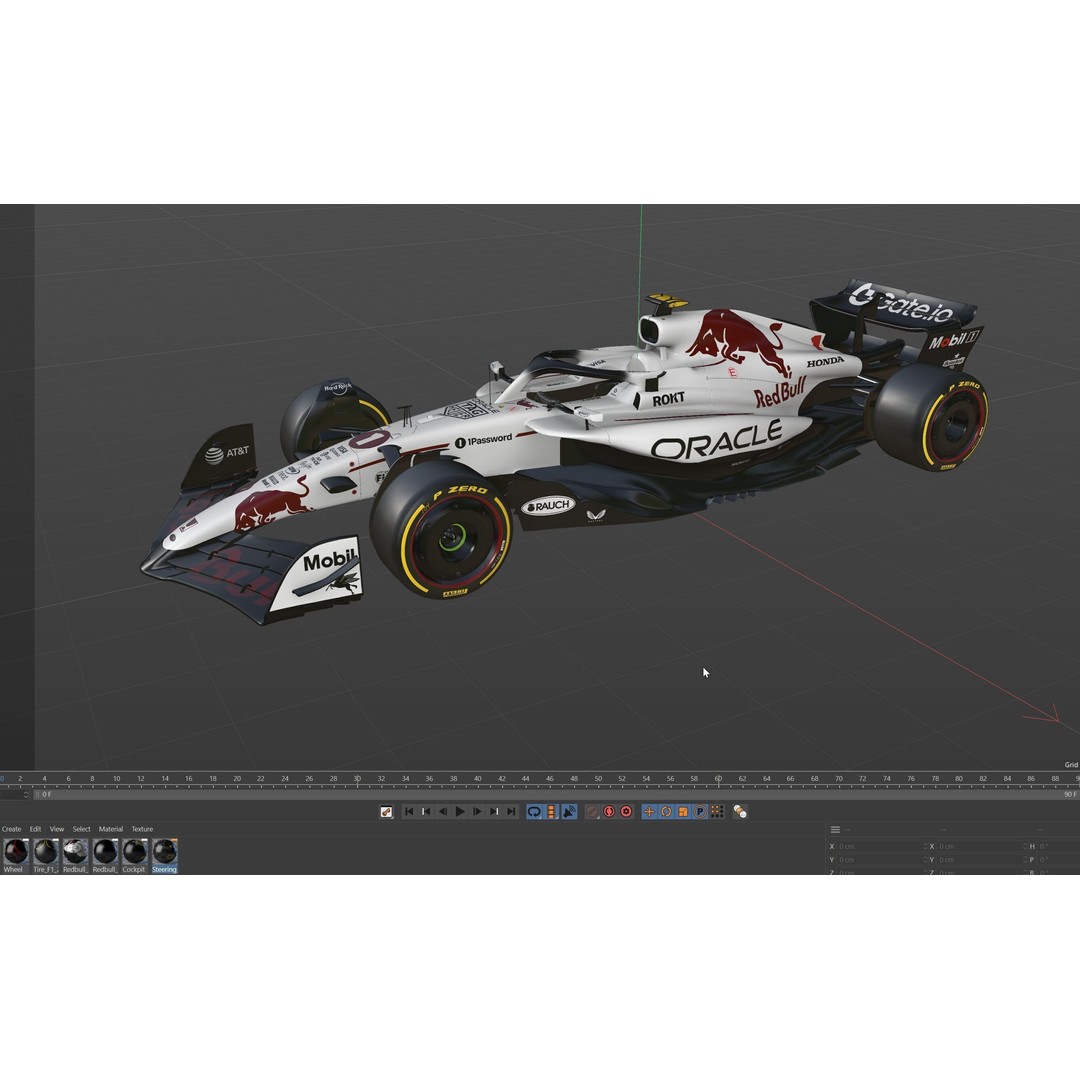Click the rotation H input field
Image resolution: width=1080 pixels, height=1080 pixels.
(x=1059, y=847)
